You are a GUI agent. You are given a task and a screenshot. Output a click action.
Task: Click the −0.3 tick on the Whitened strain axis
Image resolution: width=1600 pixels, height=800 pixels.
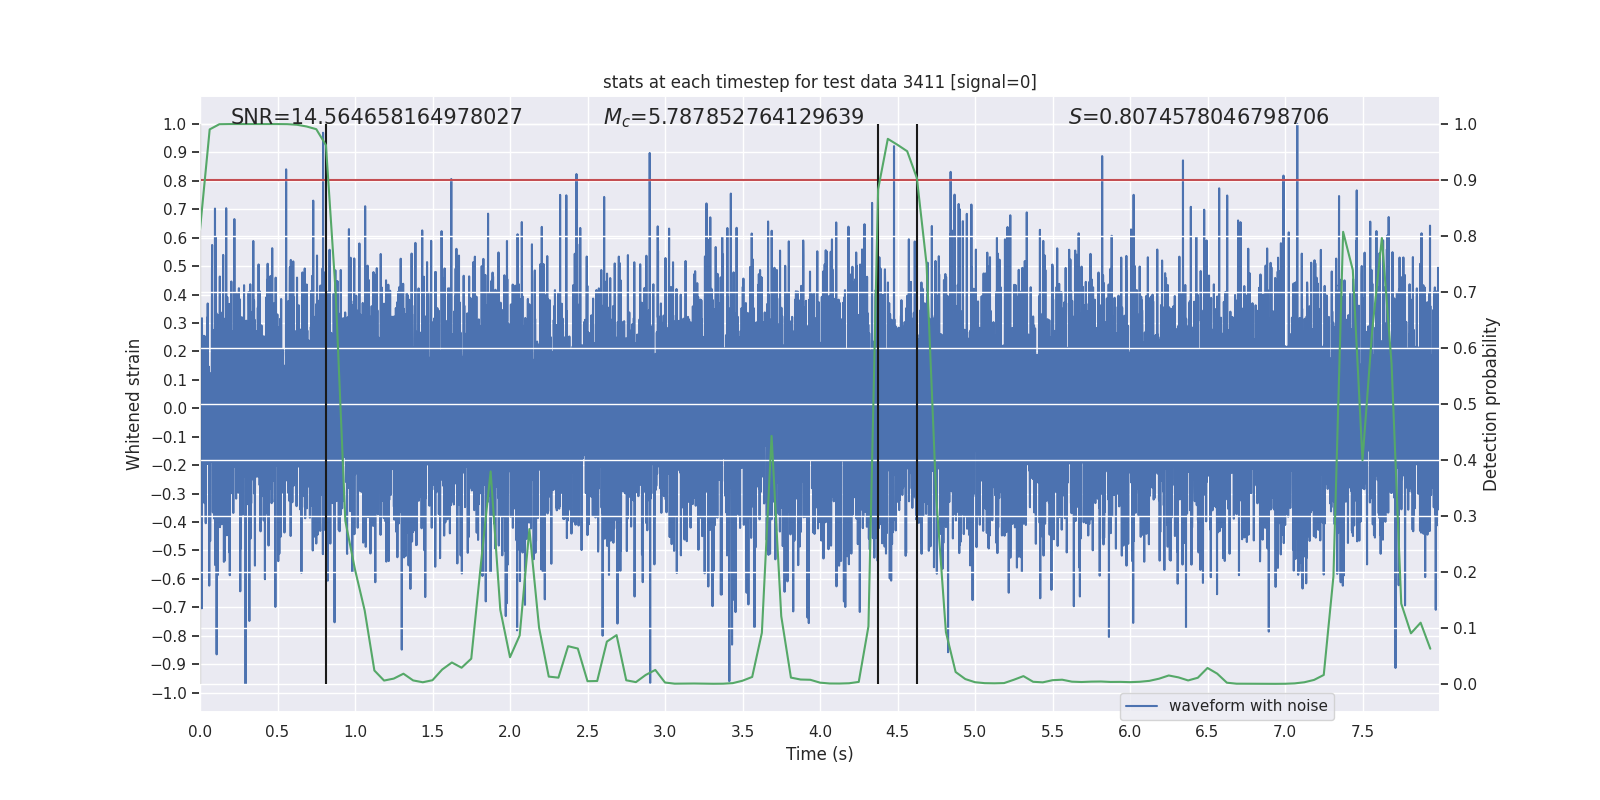pyautogui.click(x=168, y=494)
